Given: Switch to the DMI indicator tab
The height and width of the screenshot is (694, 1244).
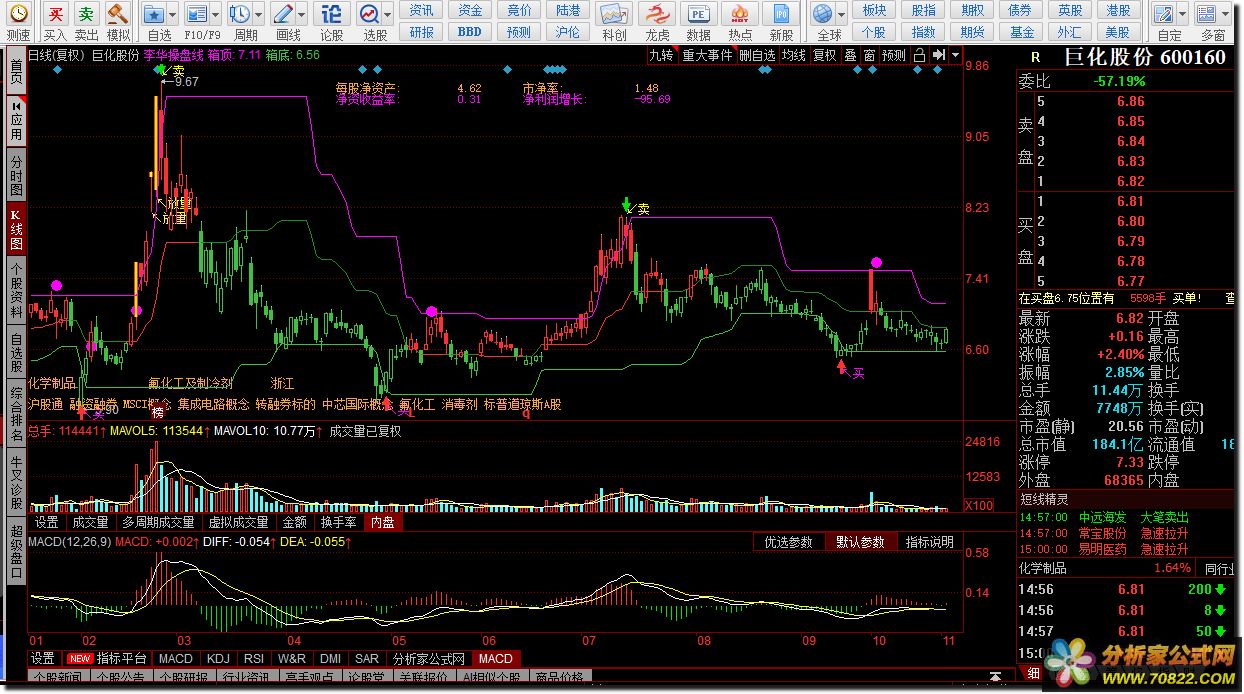Looking at the screenshot, I should pyautogui.click(x=329, y=658).
